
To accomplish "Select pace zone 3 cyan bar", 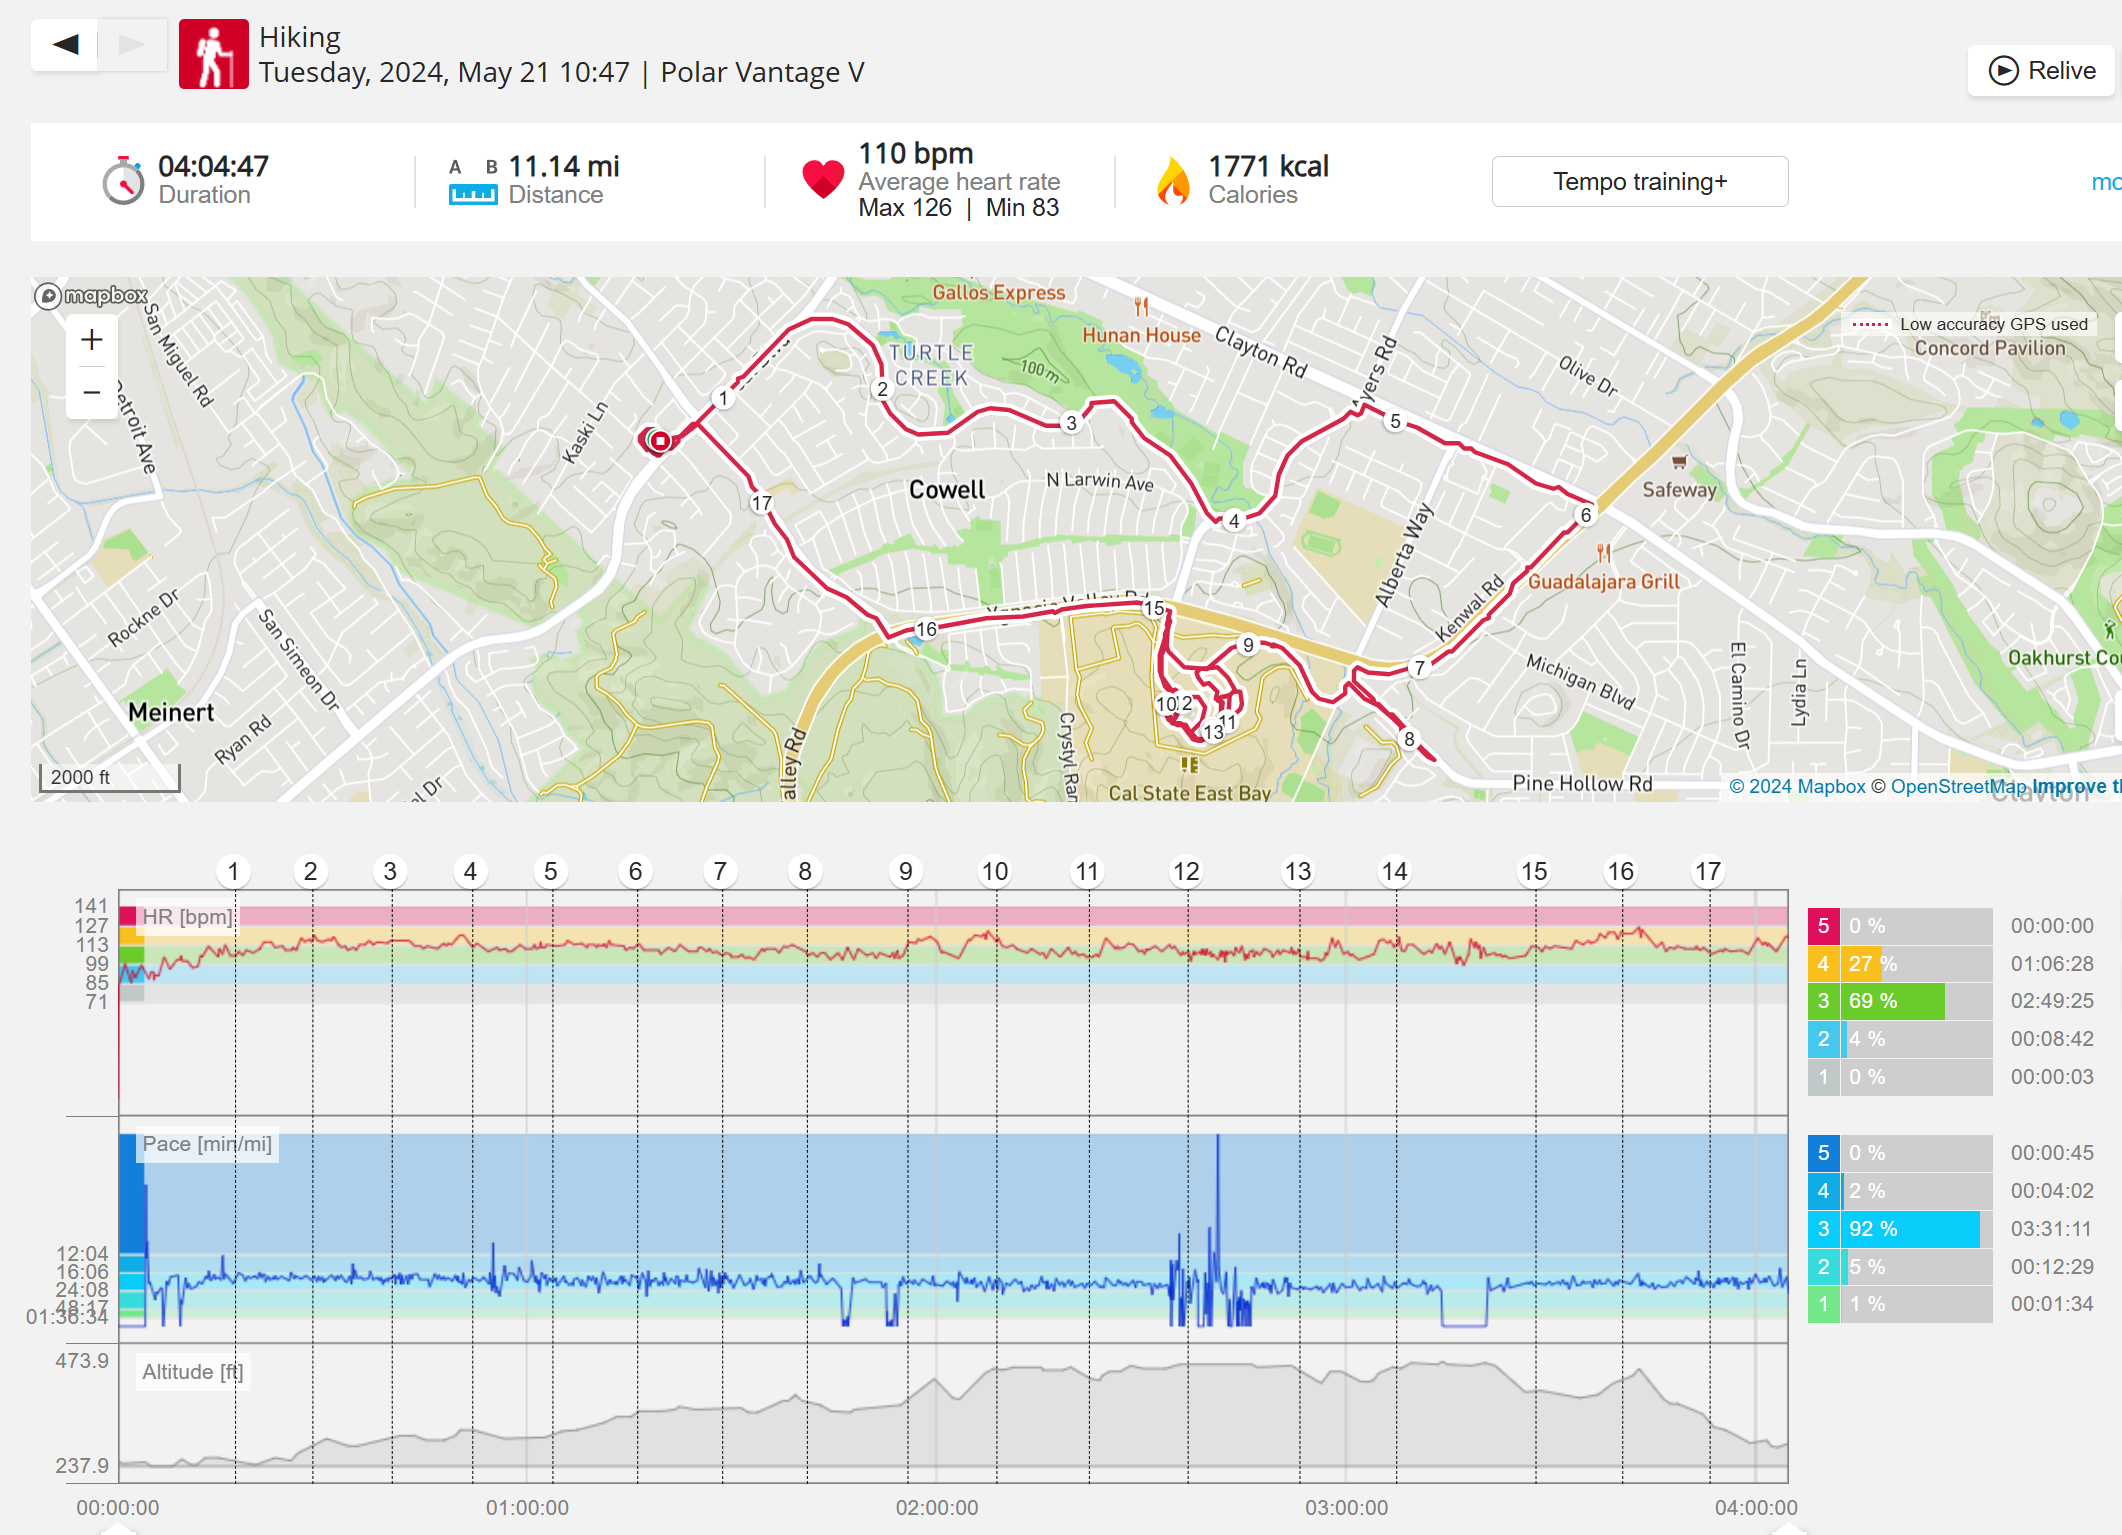I will tap(1912, 1229).
